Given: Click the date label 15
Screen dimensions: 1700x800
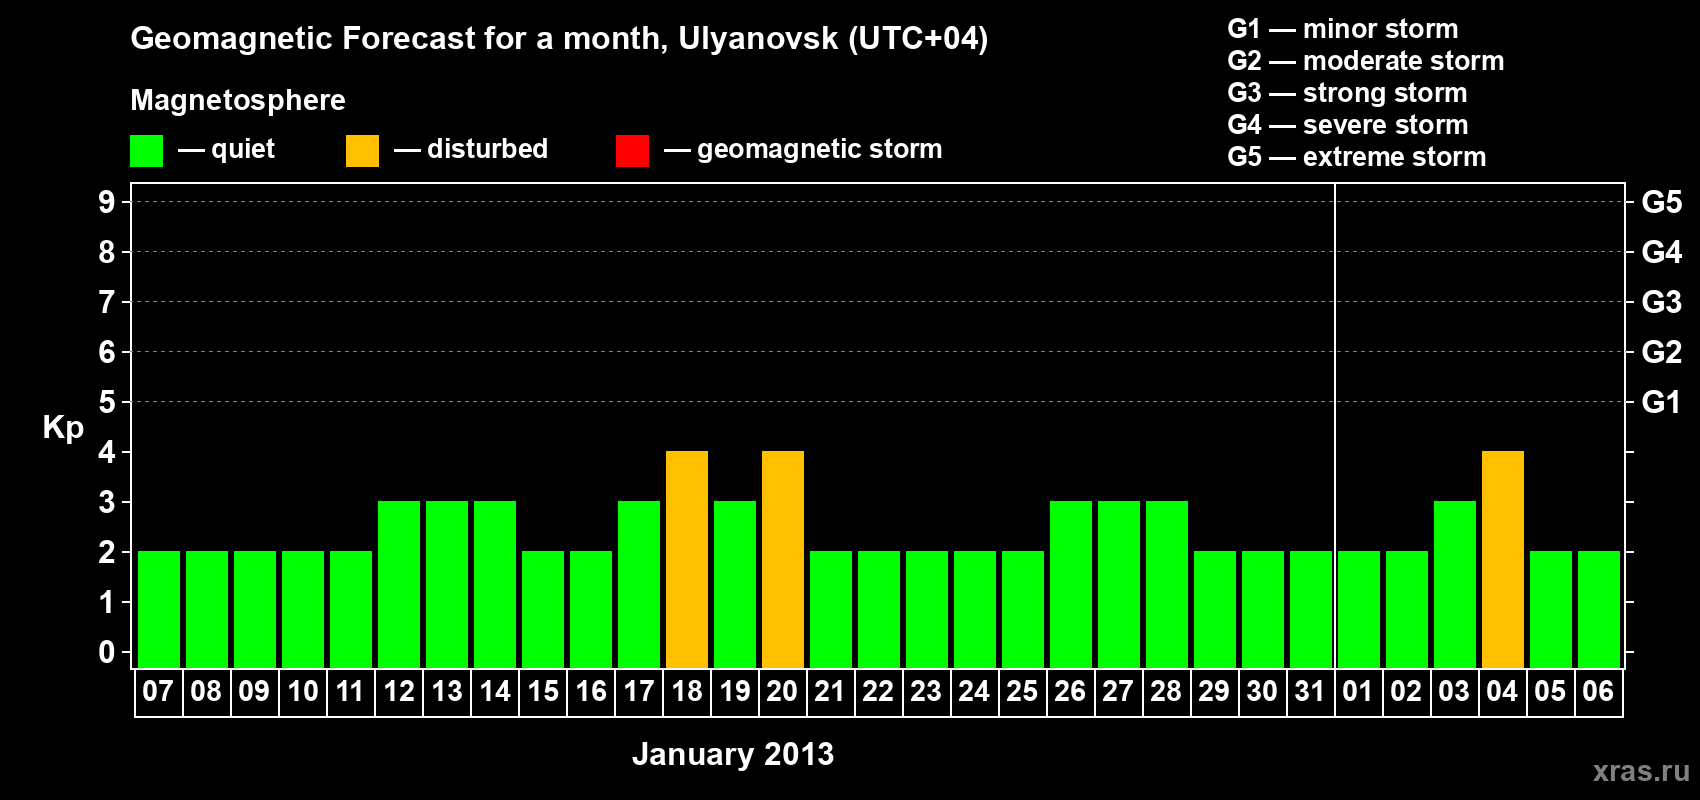Looking at the screenshot, I should [542, 691].
